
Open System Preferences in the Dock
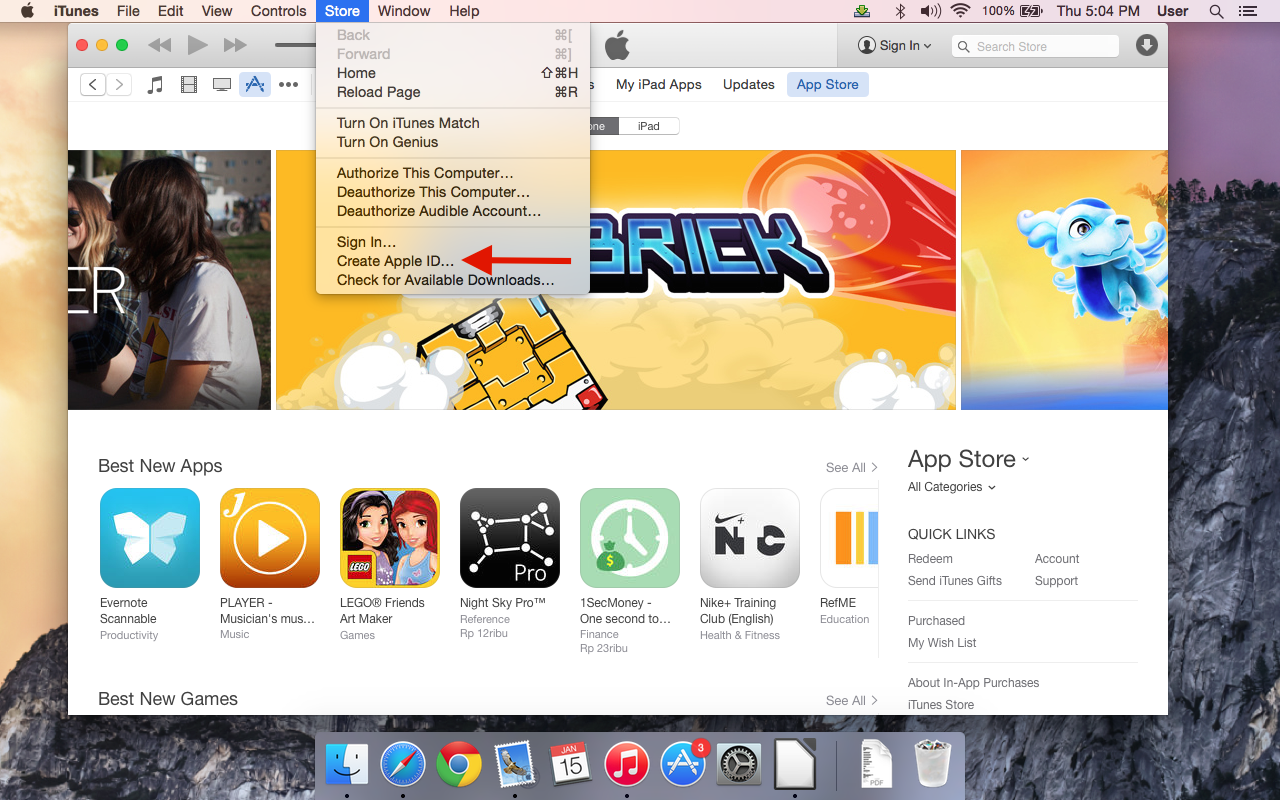739,765
